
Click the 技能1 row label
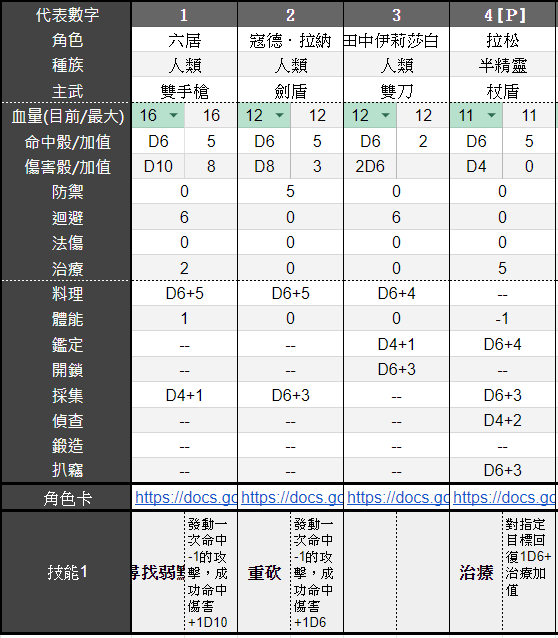coord(66,572)
